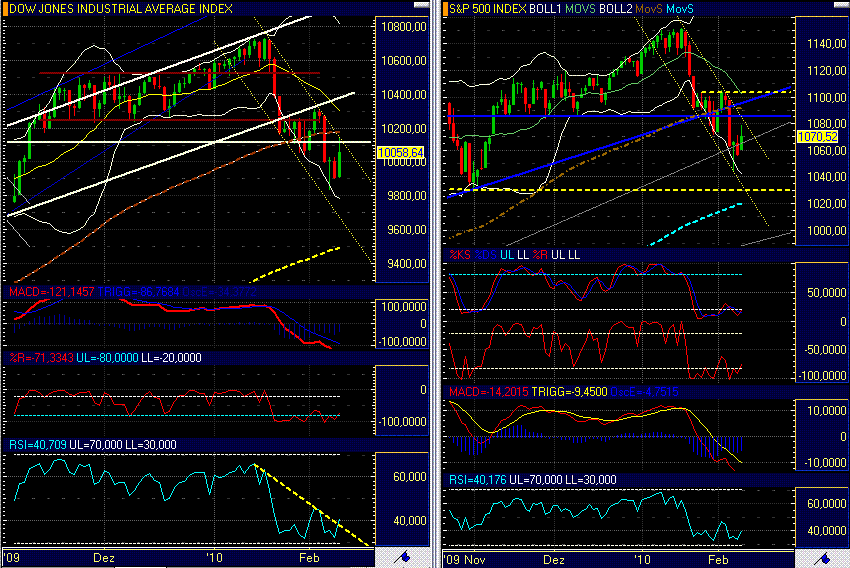Click the Feb label on S&P time axis
850x568 pixels.
(718, 559)
